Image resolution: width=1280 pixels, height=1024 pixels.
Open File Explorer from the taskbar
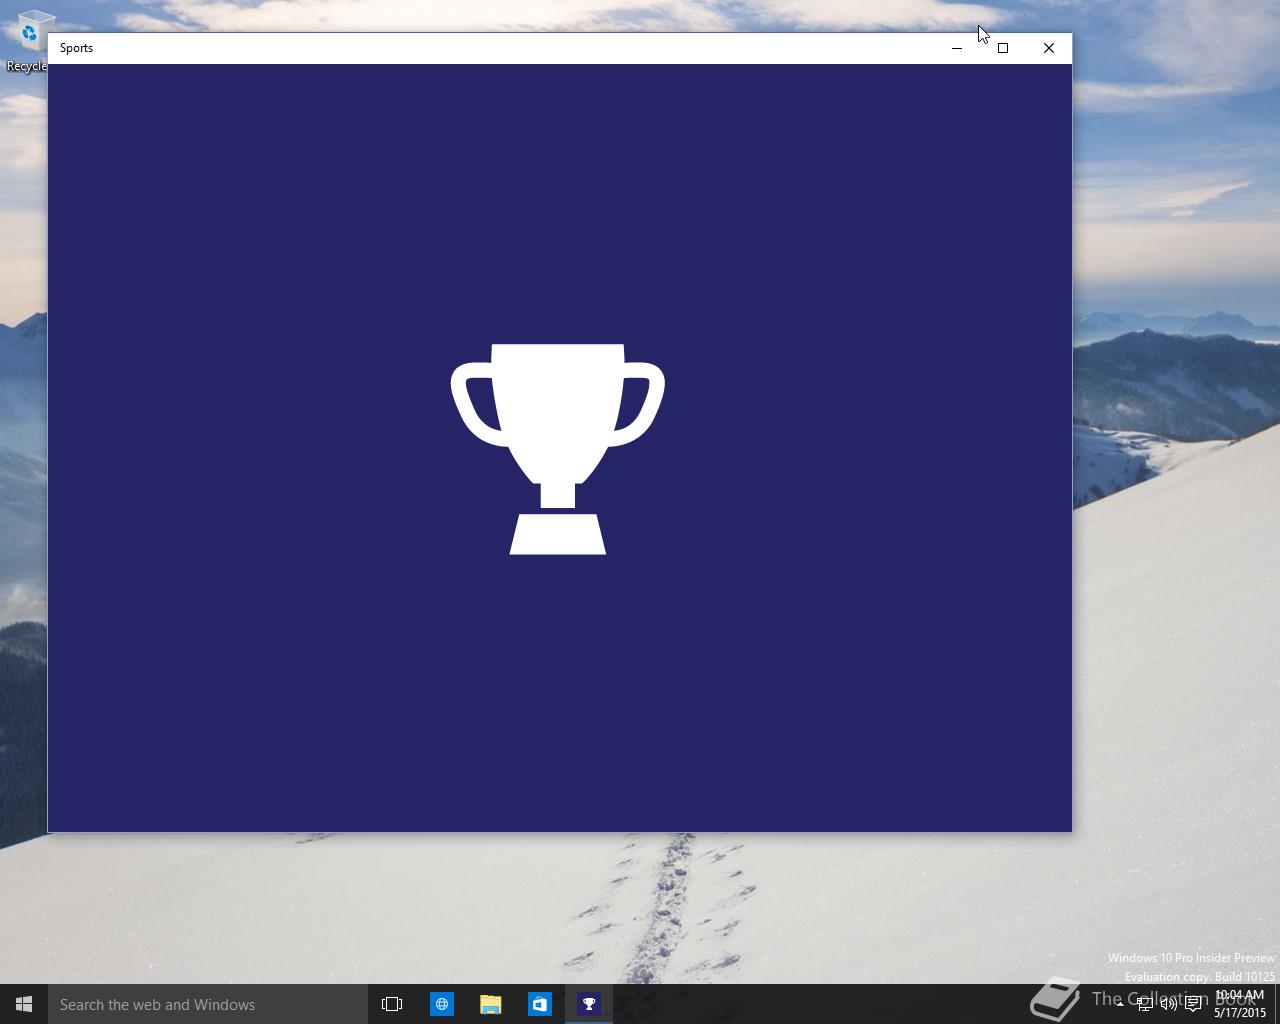pos(490,1004)
